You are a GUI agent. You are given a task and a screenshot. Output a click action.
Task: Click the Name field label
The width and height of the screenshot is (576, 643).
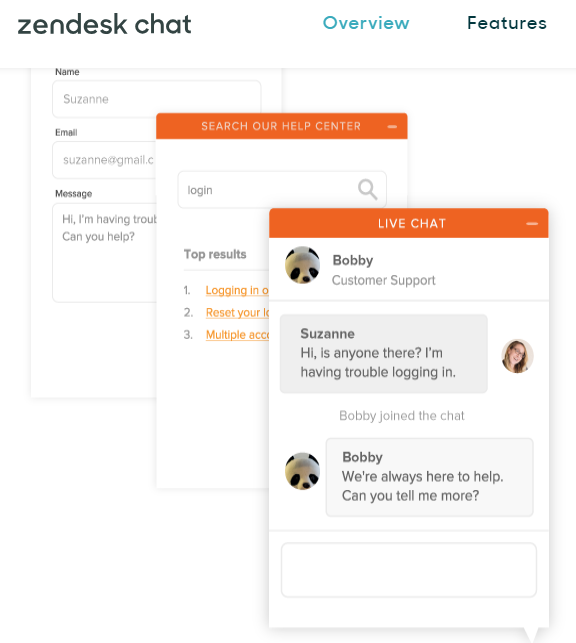[67, 72]
